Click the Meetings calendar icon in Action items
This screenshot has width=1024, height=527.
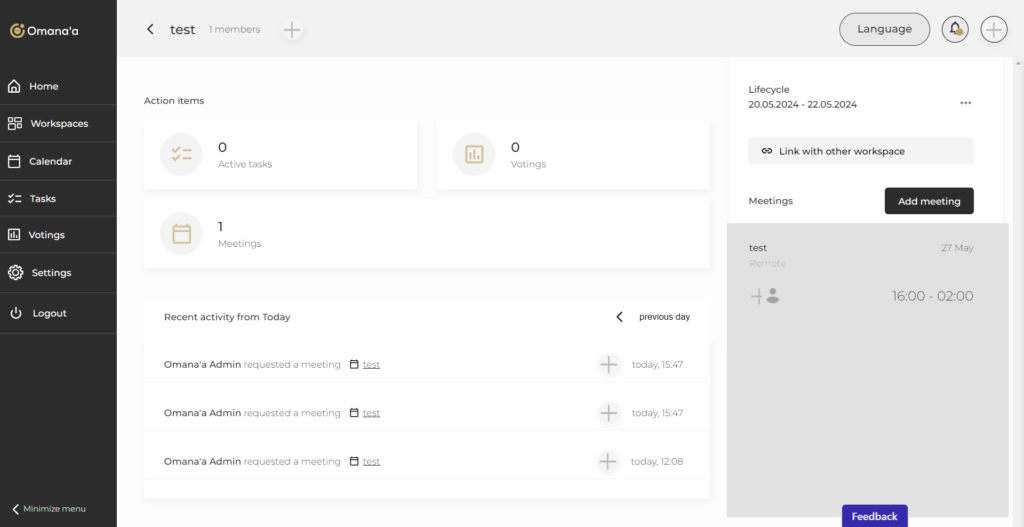tap(181, 233)
